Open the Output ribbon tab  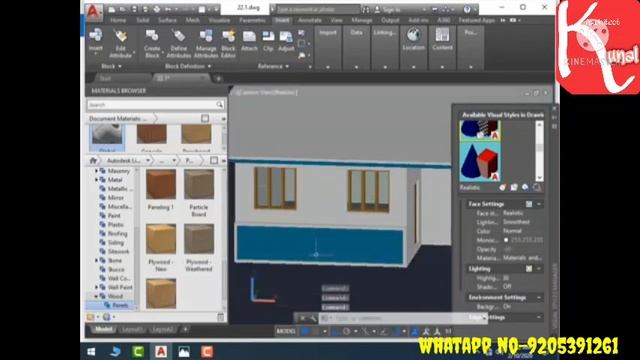coord(390,20)
